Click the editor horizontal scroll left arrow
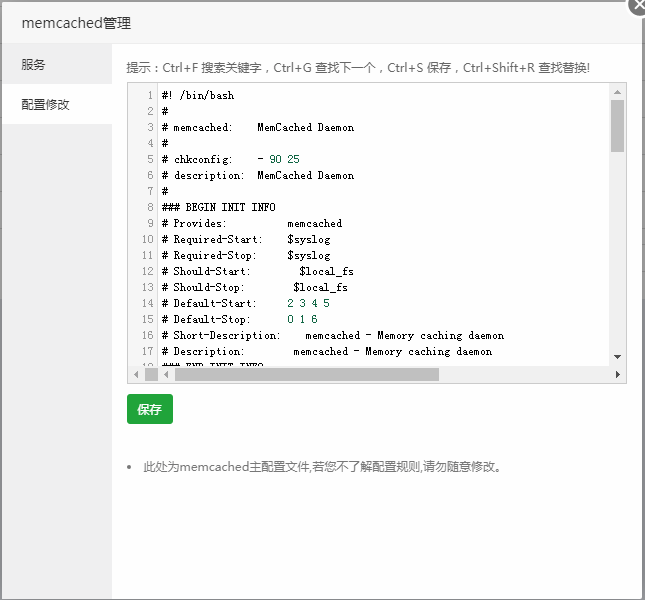Screen dimensions: 645x600 point(166,374)
